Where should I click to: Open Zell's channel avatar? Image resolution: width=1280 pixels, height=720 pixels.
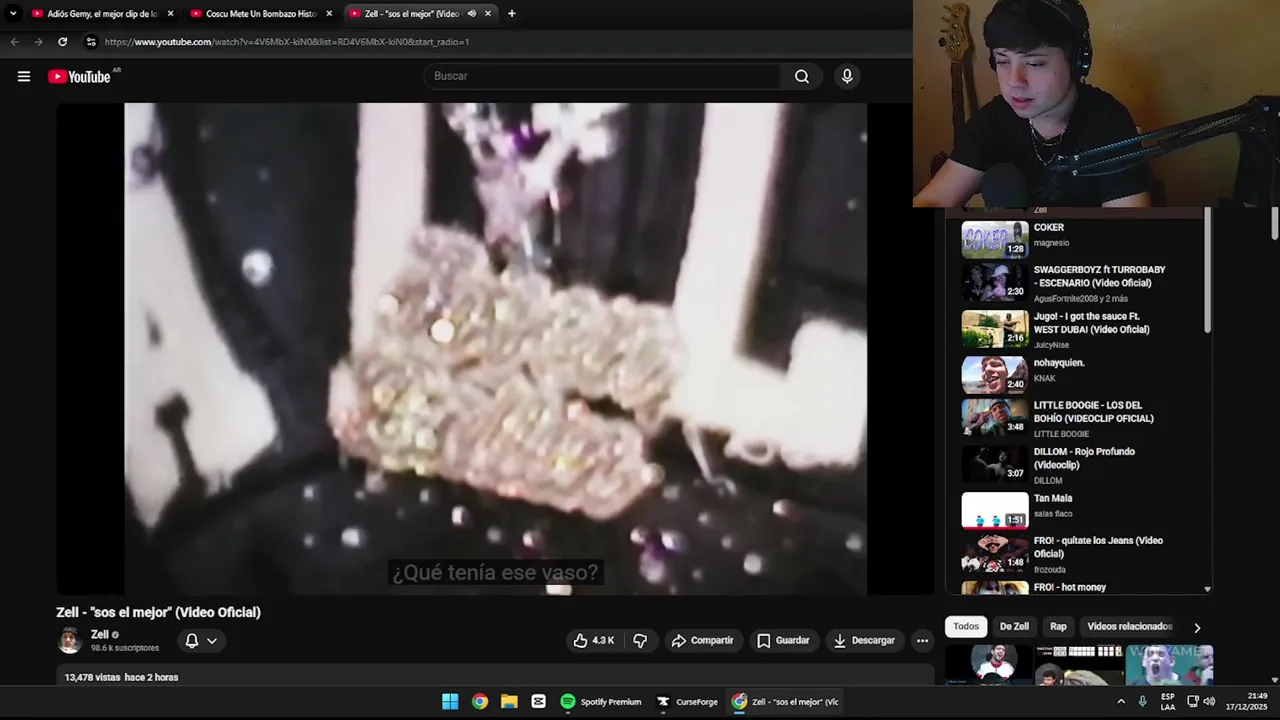(x=69, y=640)
